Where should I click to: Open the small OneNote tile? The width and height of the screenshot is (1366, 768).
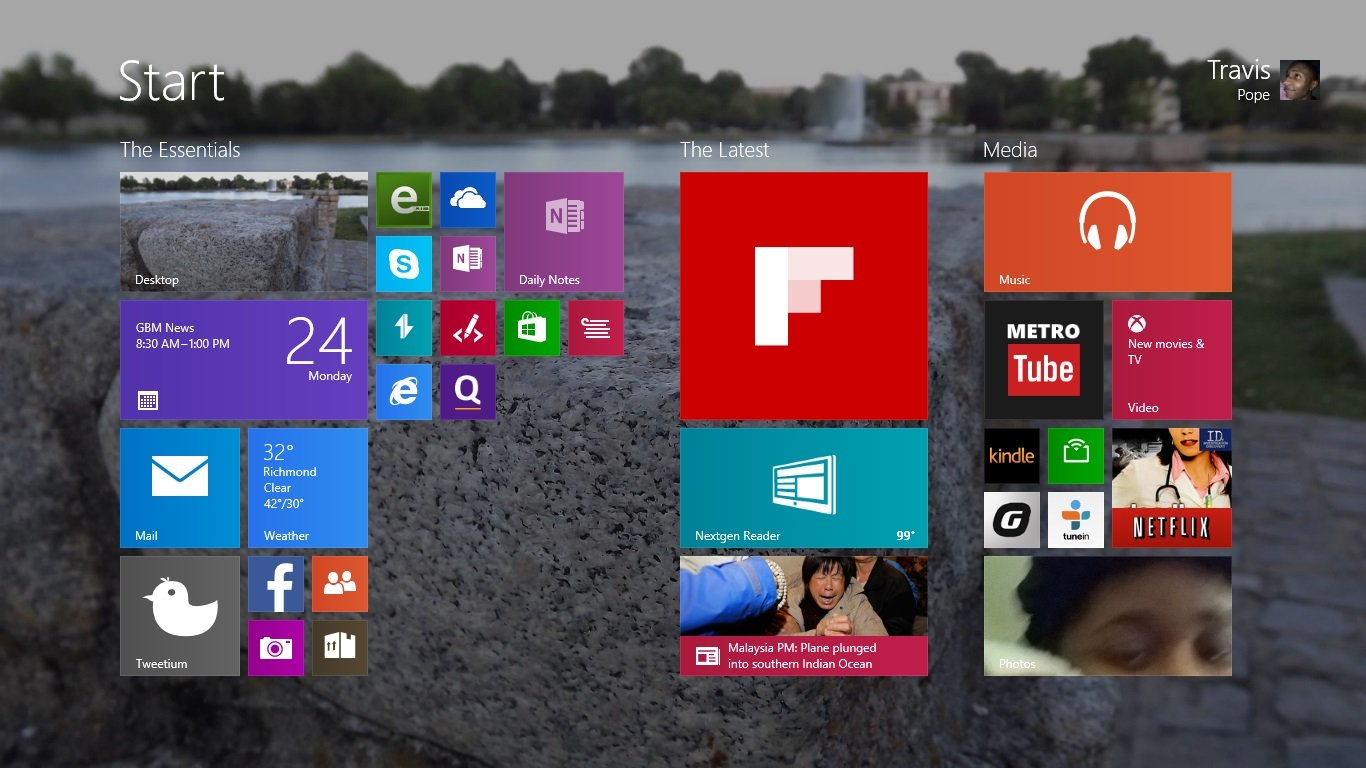tap(468, 264)
